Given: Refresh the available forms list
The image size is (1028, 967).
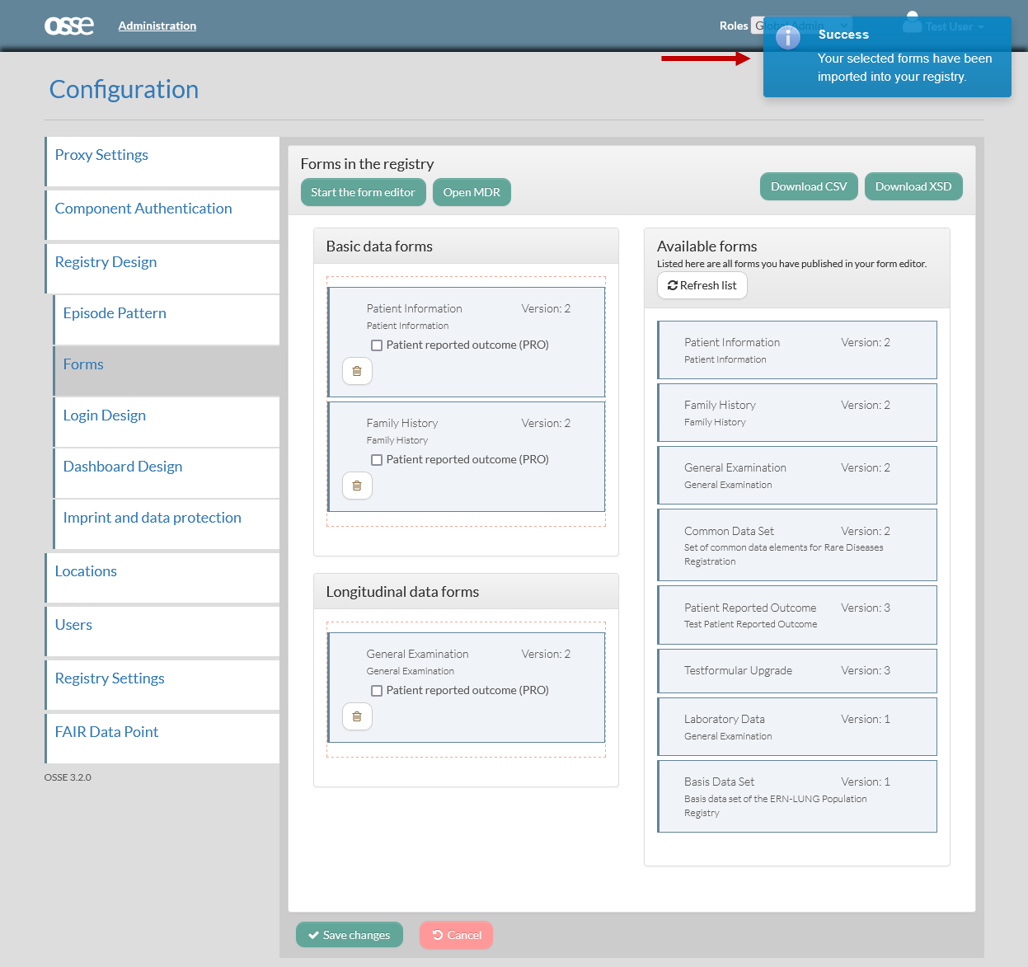Looking at the screenshot, I should click(702, 285).
